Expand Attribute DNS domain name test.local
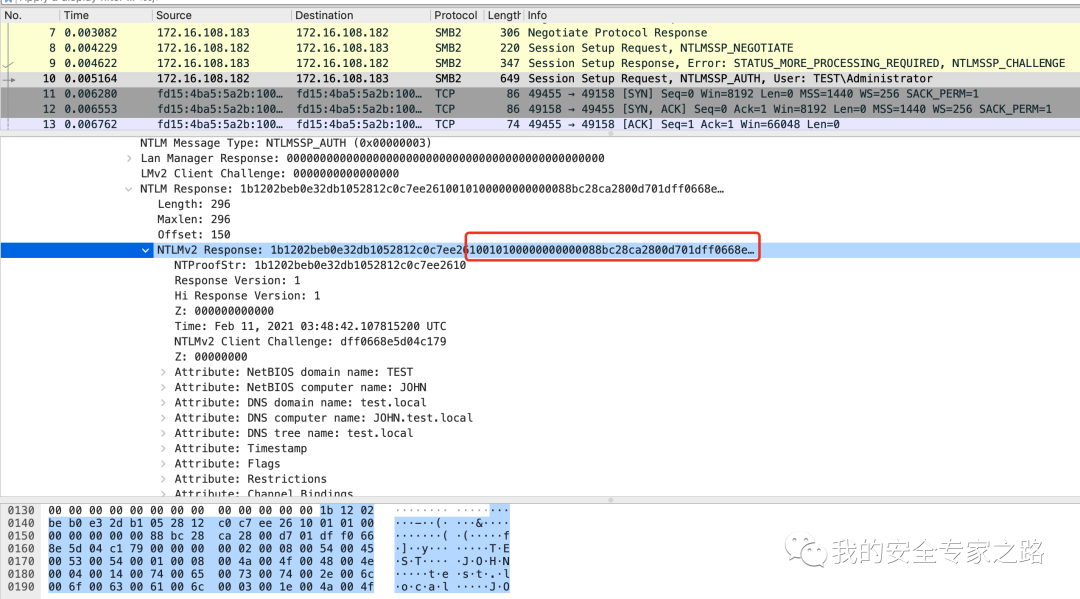1080x599 pixels. [x=163, y=402]
